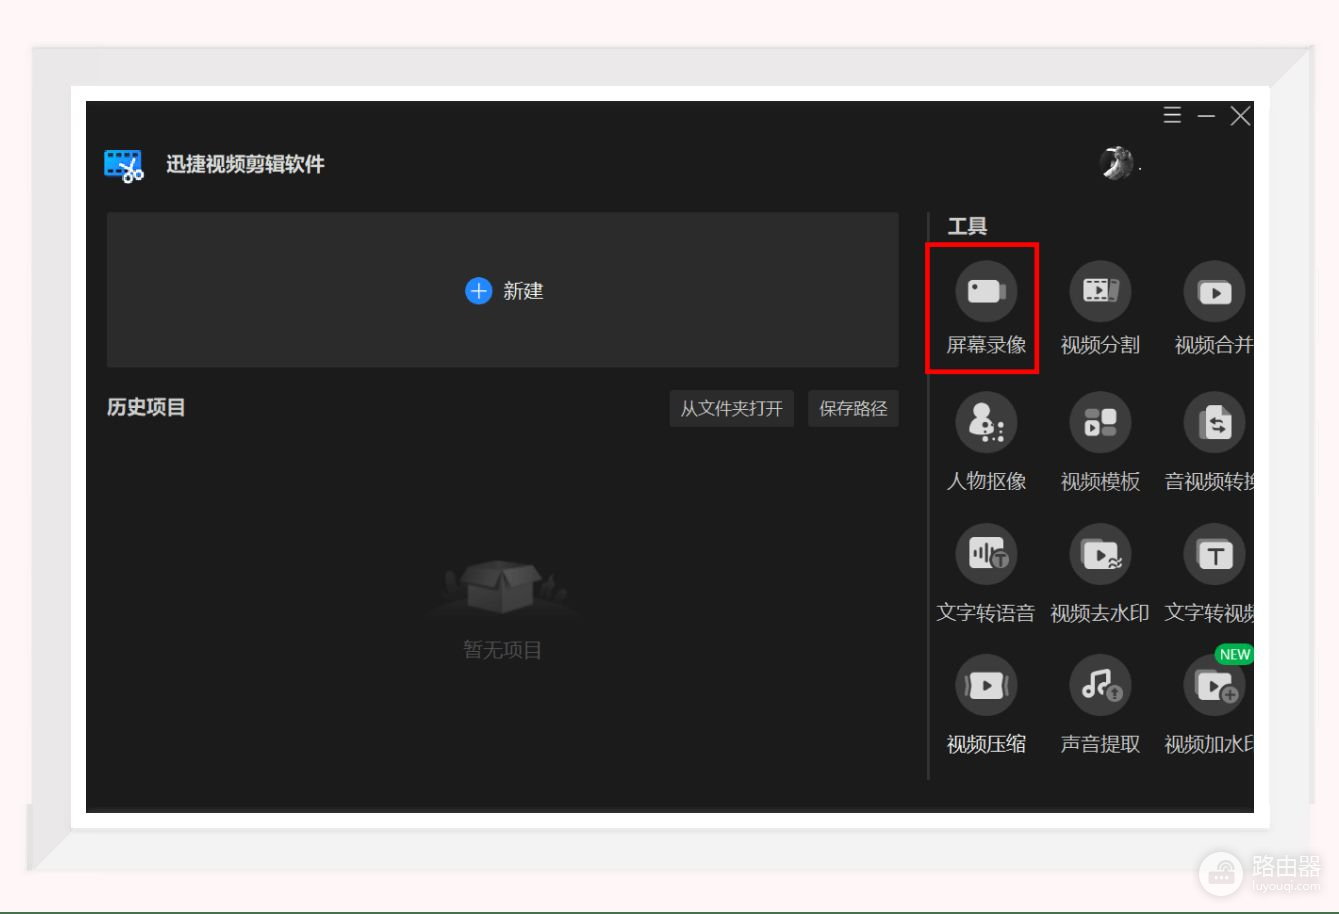Close the video editor window

(x=1240, y=116)
